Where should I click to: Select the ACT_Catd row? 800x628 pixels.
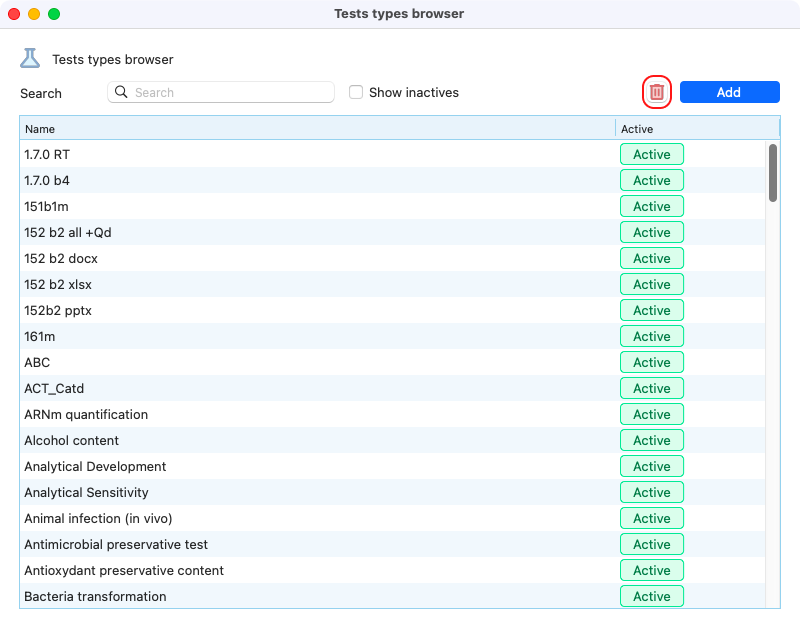tap(392, 389)
